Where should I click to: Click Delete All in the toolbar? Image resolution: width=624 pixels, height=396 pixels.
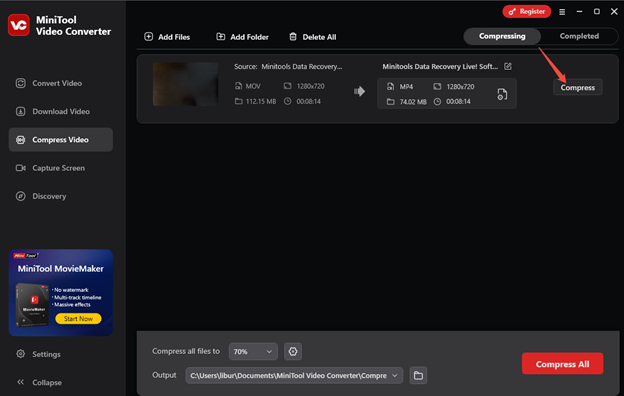point(312,37)
